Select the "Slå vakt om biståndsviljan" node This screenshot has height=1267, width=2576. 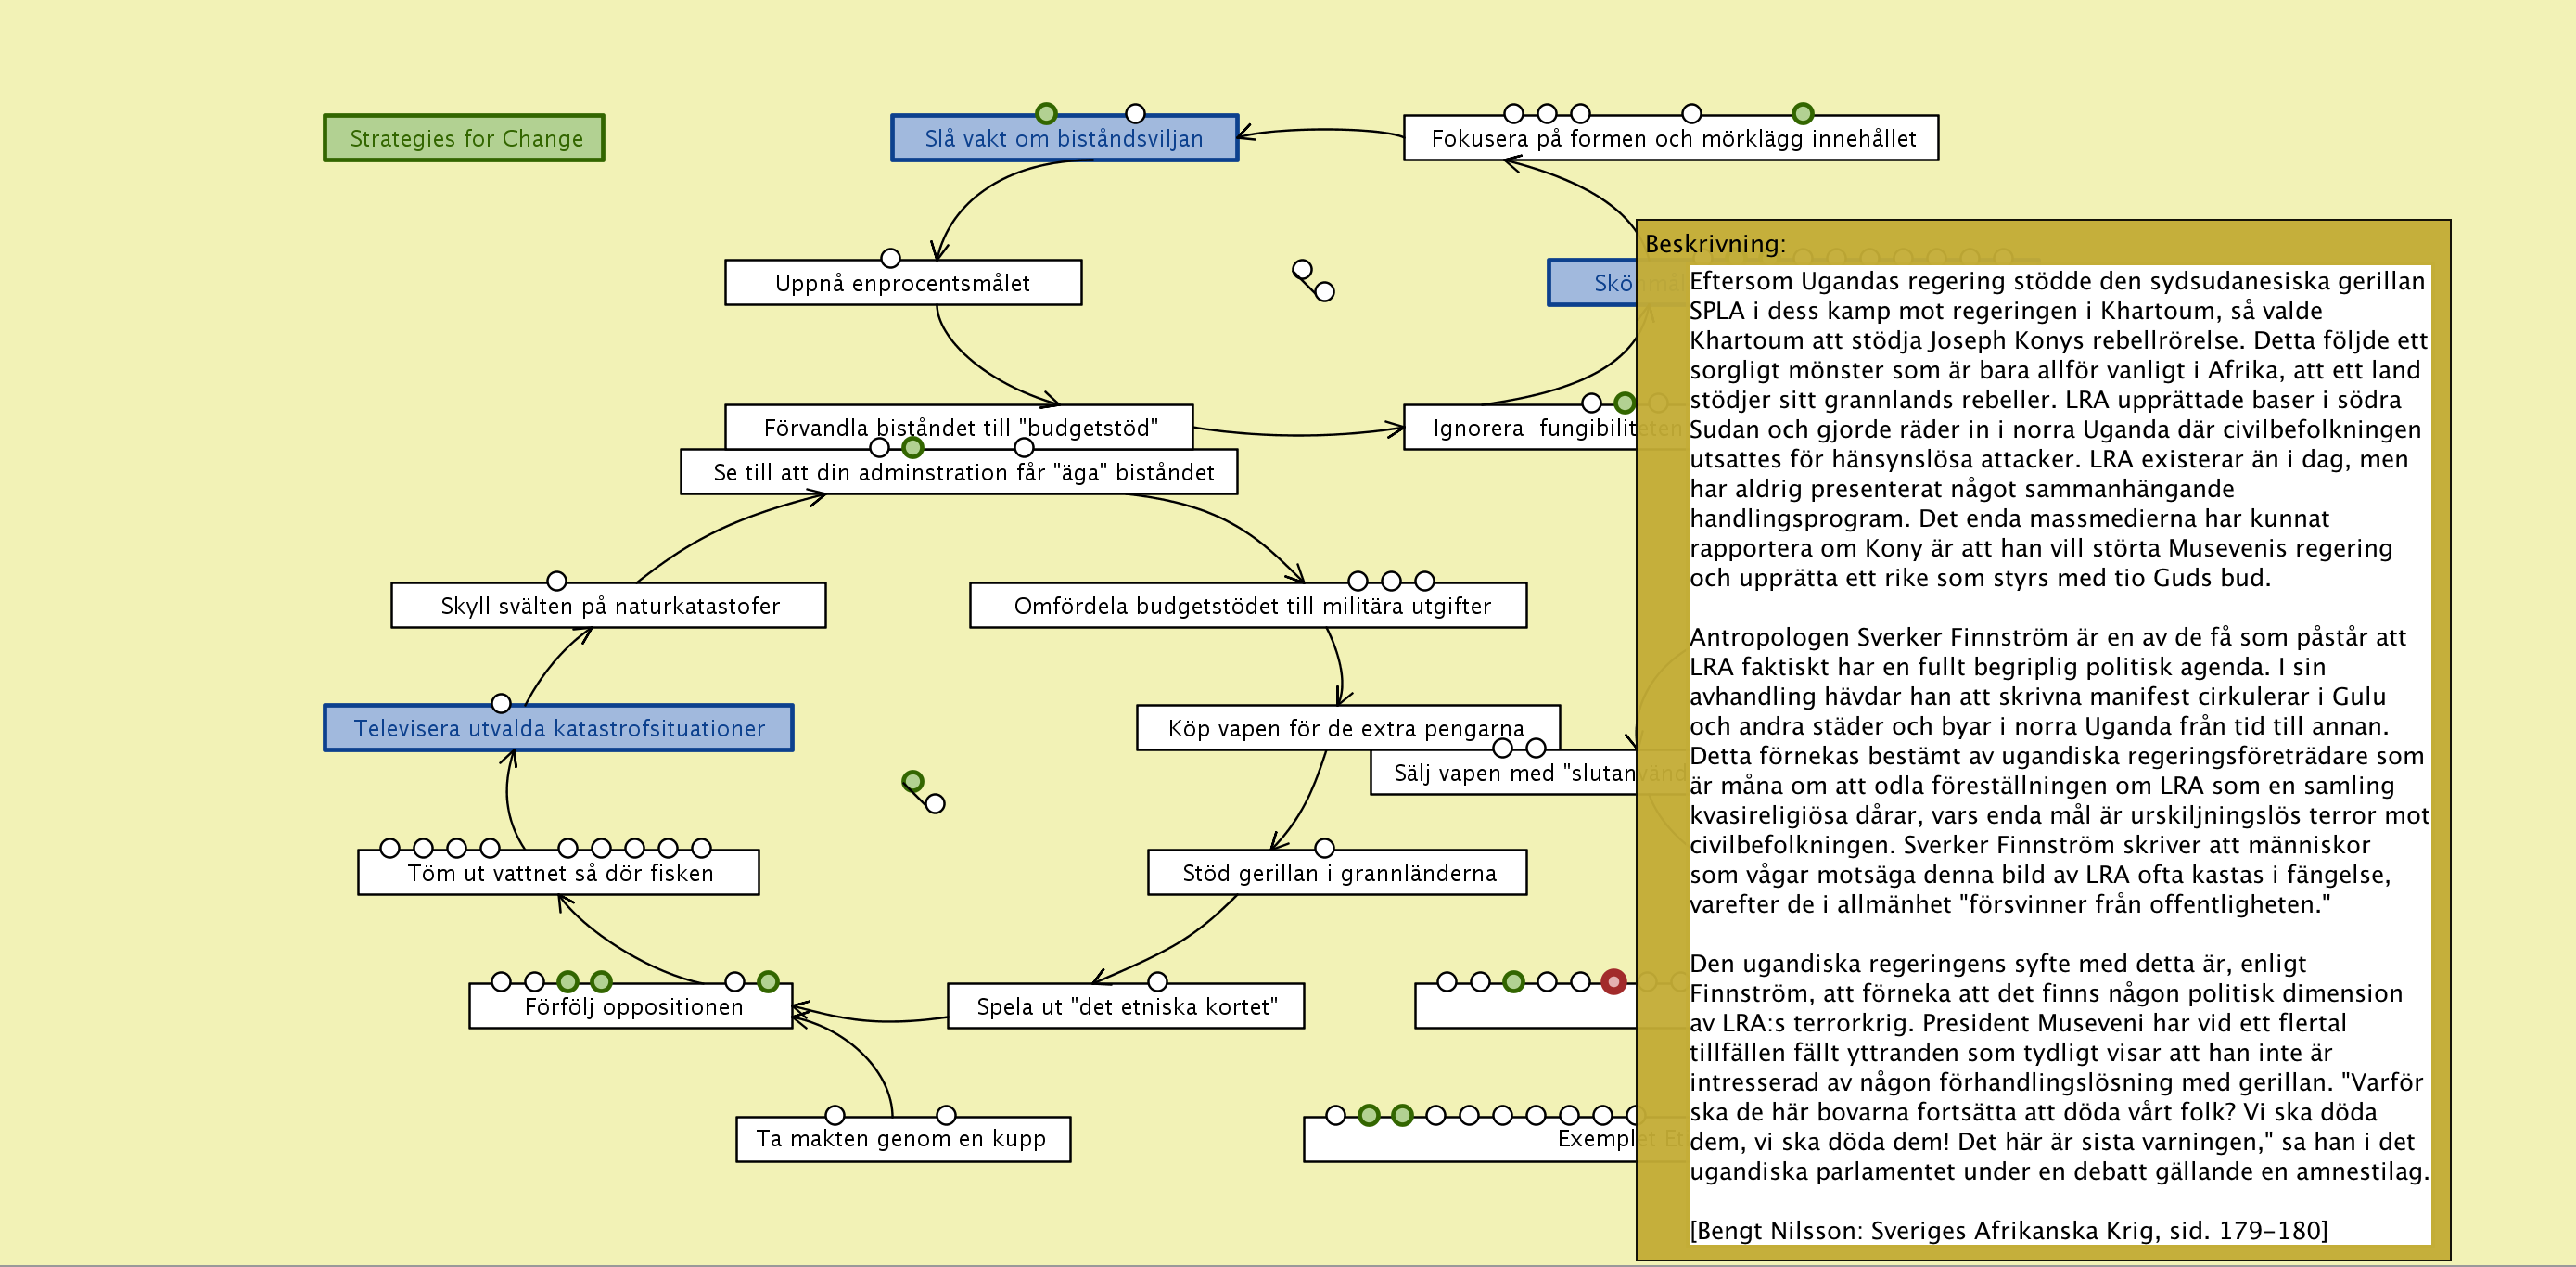coord(1064,139)
